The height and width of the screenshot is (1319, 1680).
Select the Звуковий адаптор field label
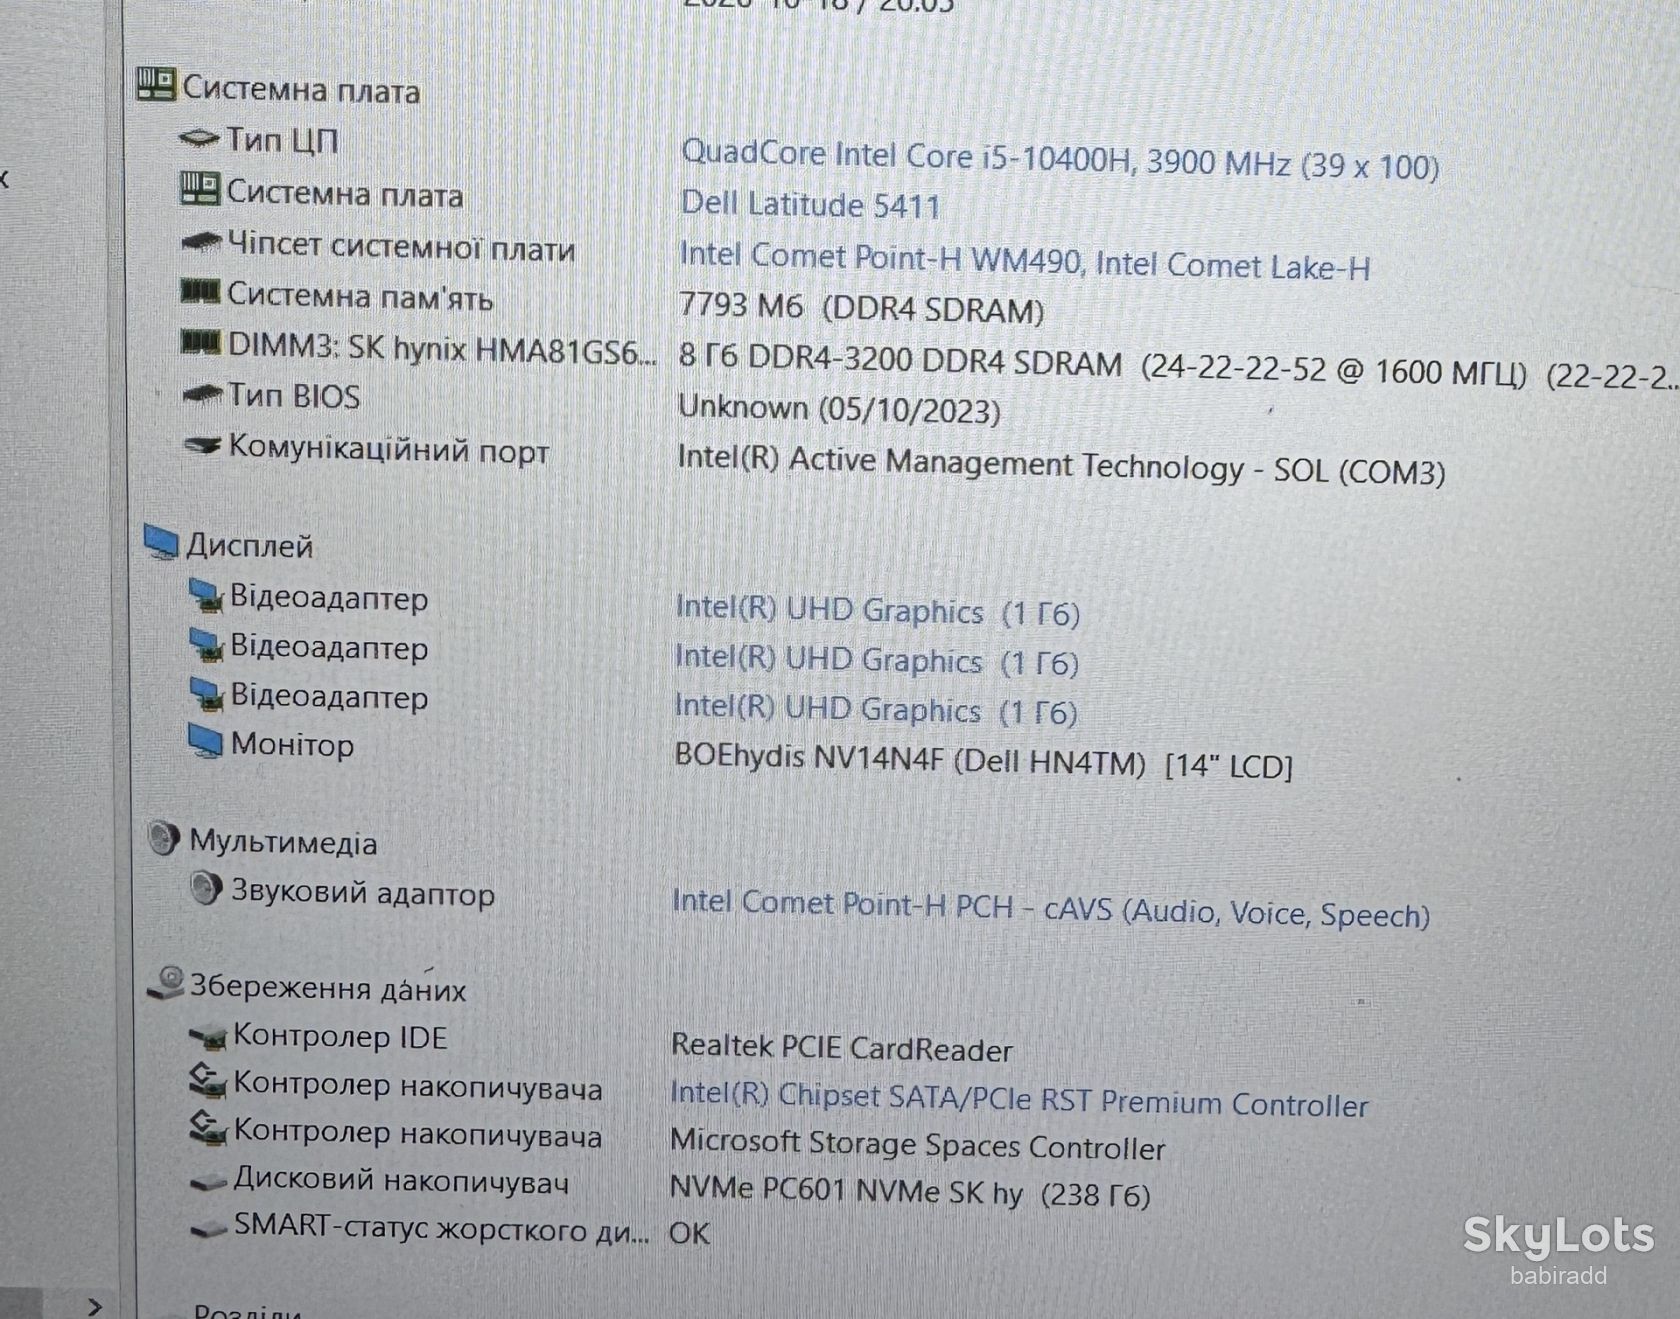coord(363,891)
